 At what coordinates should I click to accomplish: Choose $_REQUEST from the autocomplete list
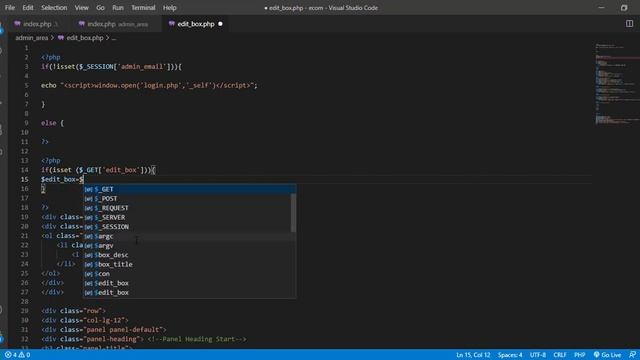[187, 208]
